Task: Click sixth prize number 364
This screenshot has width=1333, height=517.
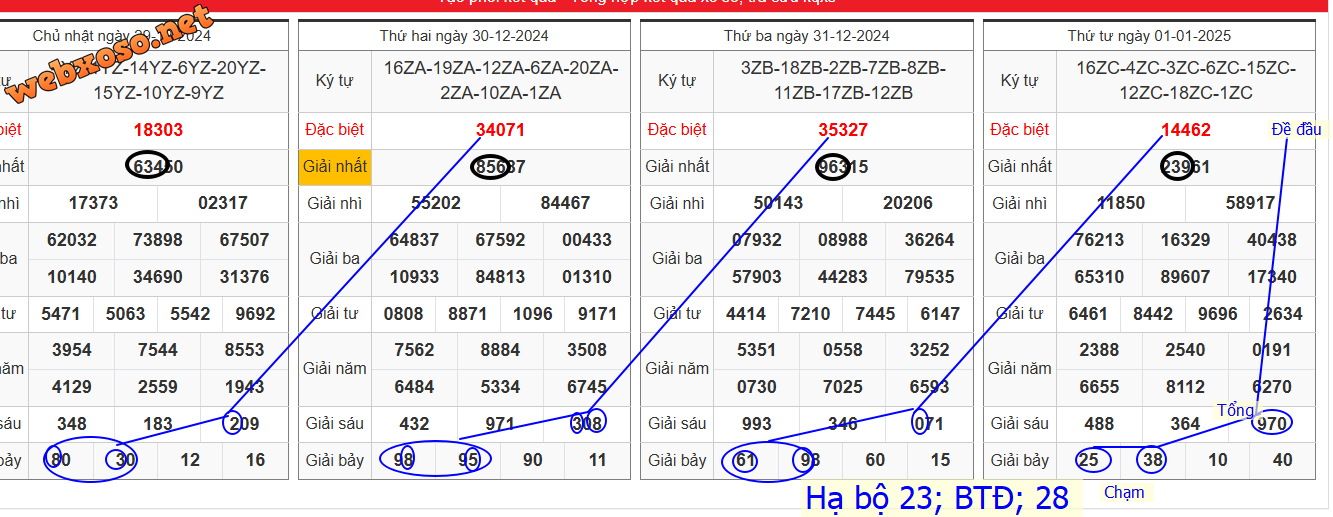Action: pyautogui.click(x=1185, y=424)
